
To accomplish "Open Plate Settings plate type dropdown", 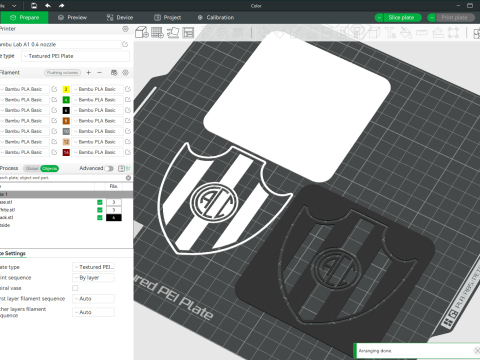I will (x=93, y=267).
